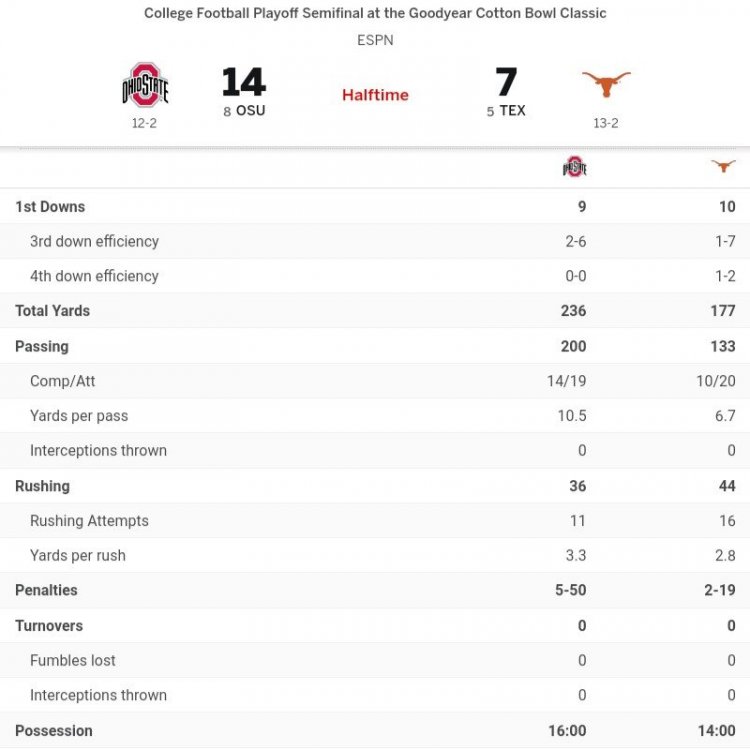Select the Possession row label
The image size is (750, 750).
pyautogui.click(x=54, y=731)
